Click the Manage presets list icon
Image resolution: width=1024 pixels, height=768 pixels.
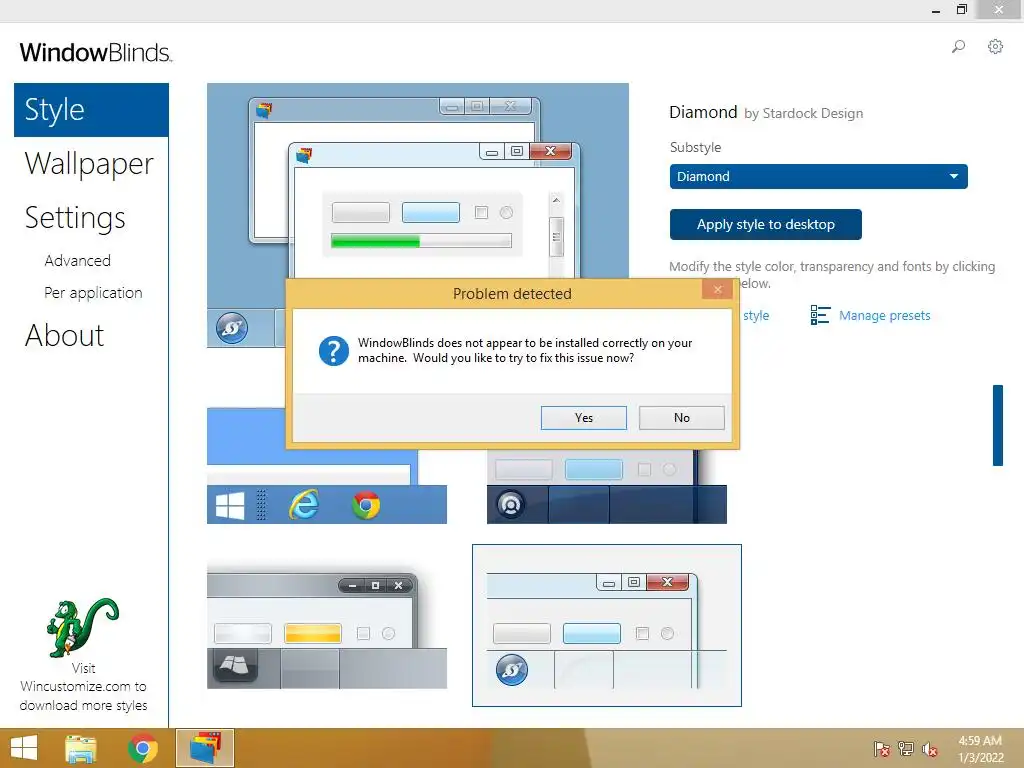click(x=820, y=315)
